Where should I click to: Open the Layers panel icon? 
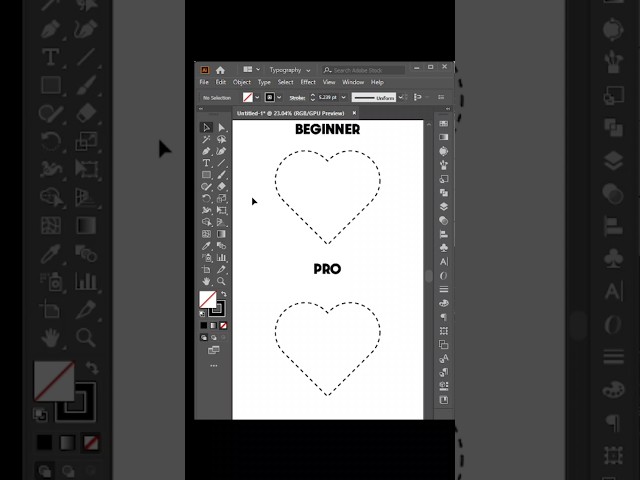pos(444,207)
